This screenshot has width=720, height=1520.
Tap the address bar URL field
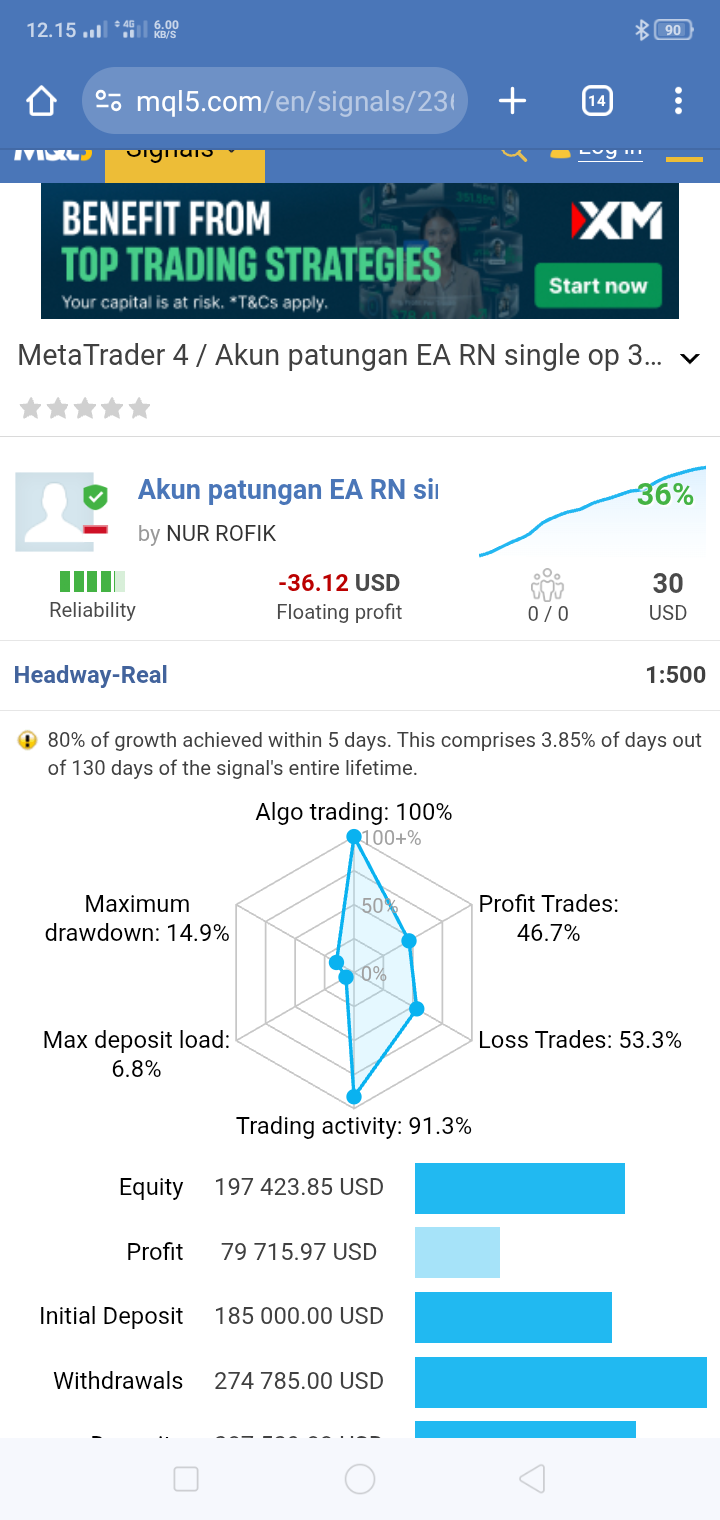(274, 101)
